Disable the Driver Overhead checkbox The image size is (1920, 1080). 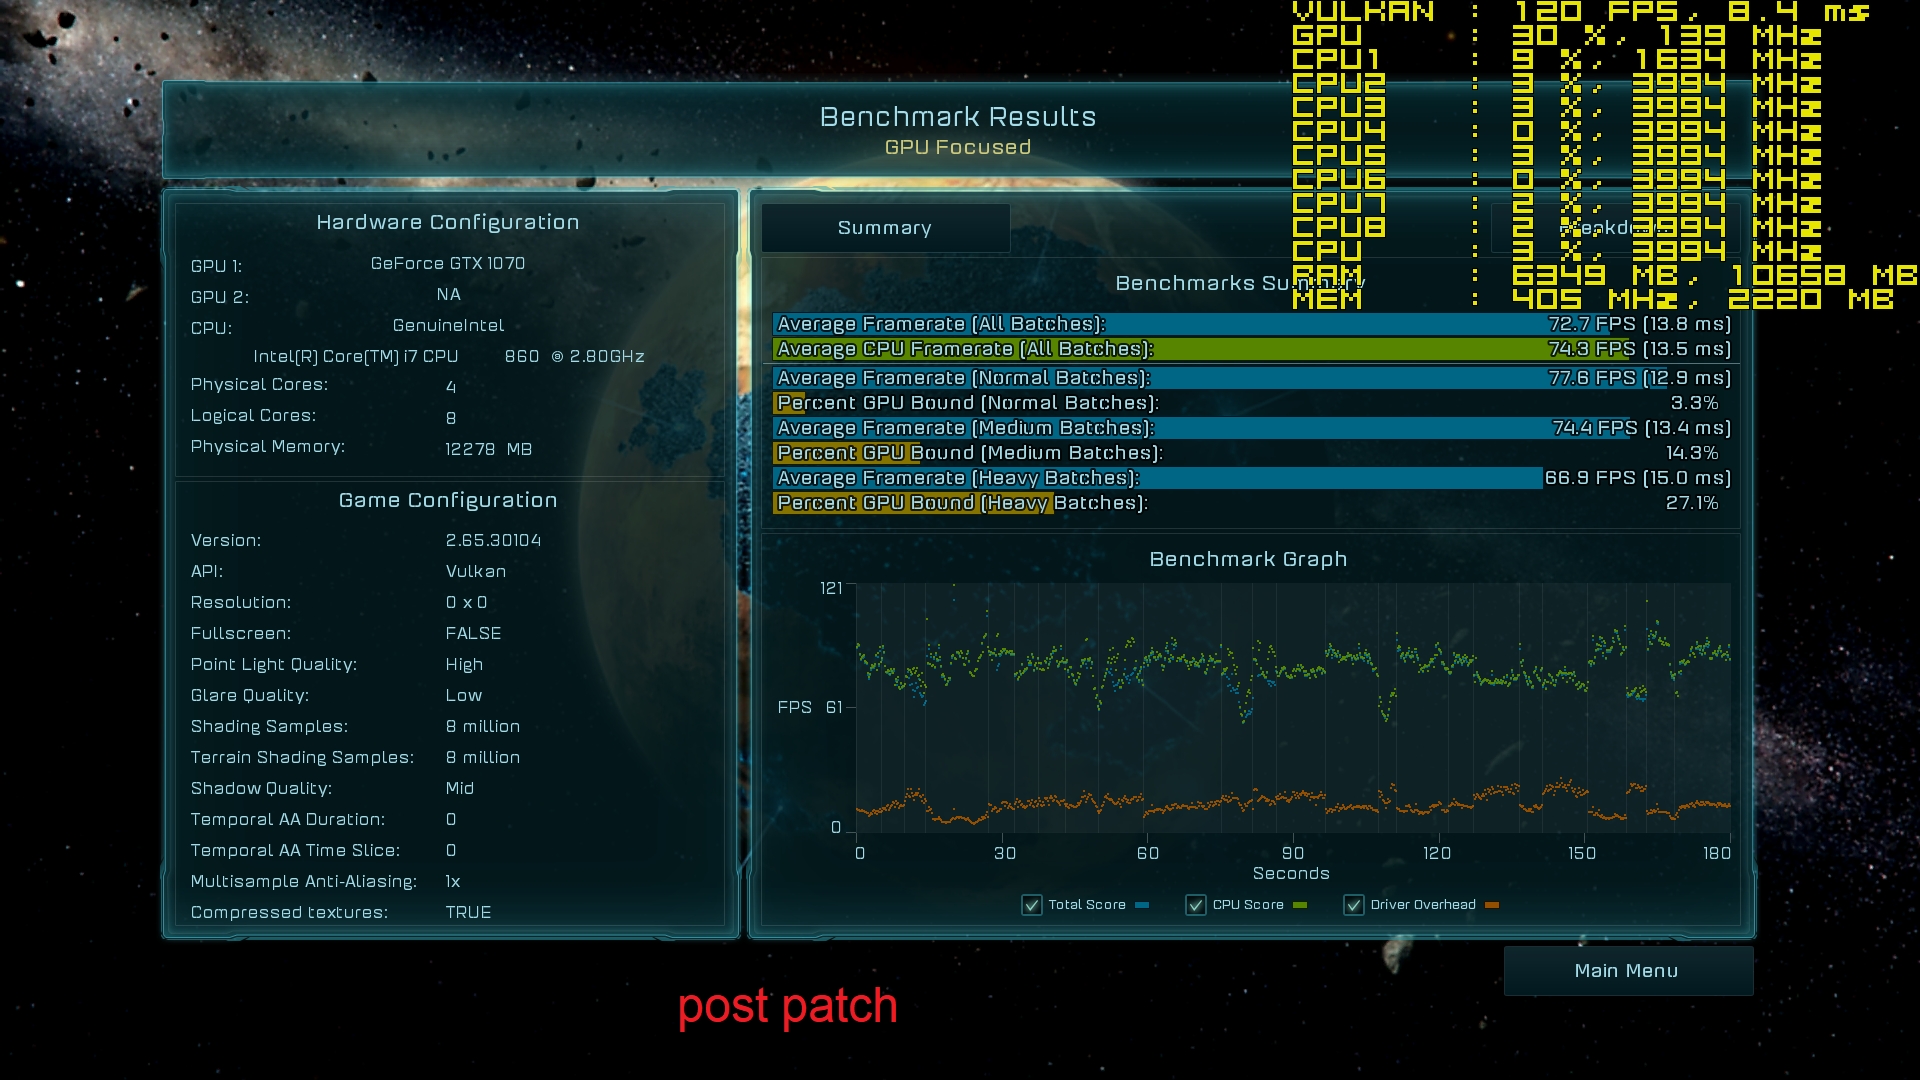tap(1354, 905)
